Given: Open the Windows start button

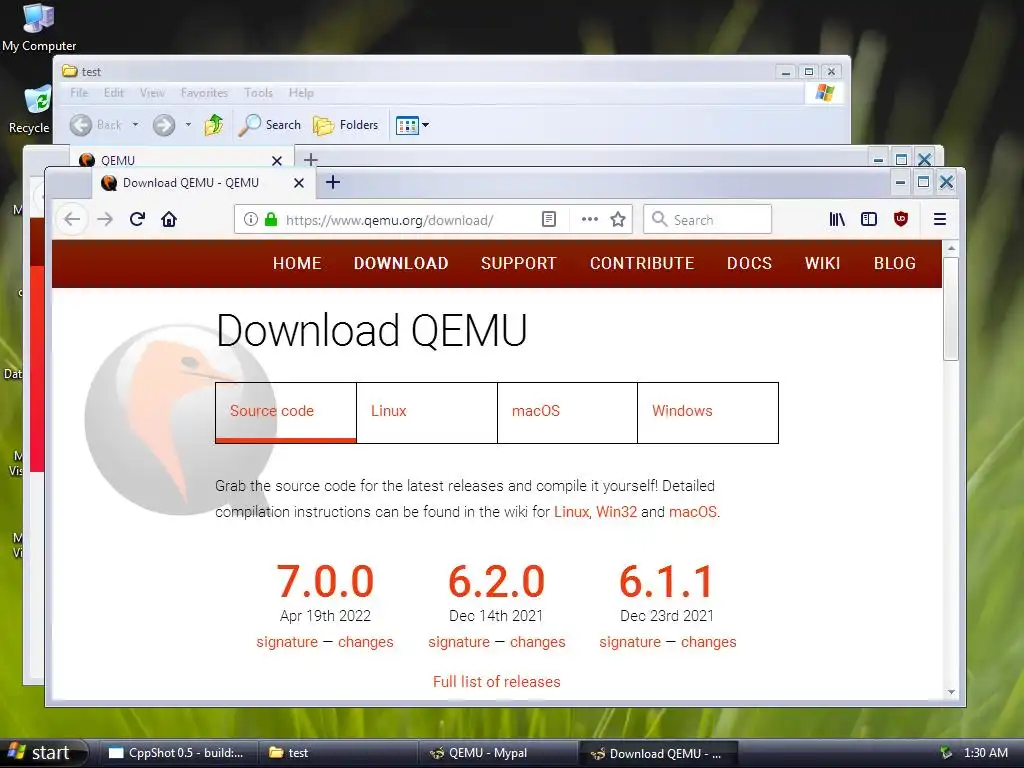Looking at the screenshot, I should pyautogui.click(x=43, y=752).
